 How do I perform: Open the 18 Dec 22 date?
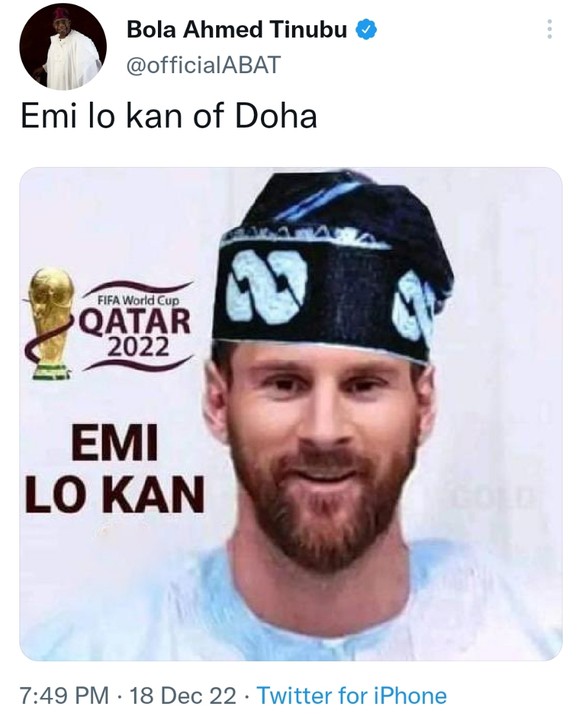click(x=183, y=695)
